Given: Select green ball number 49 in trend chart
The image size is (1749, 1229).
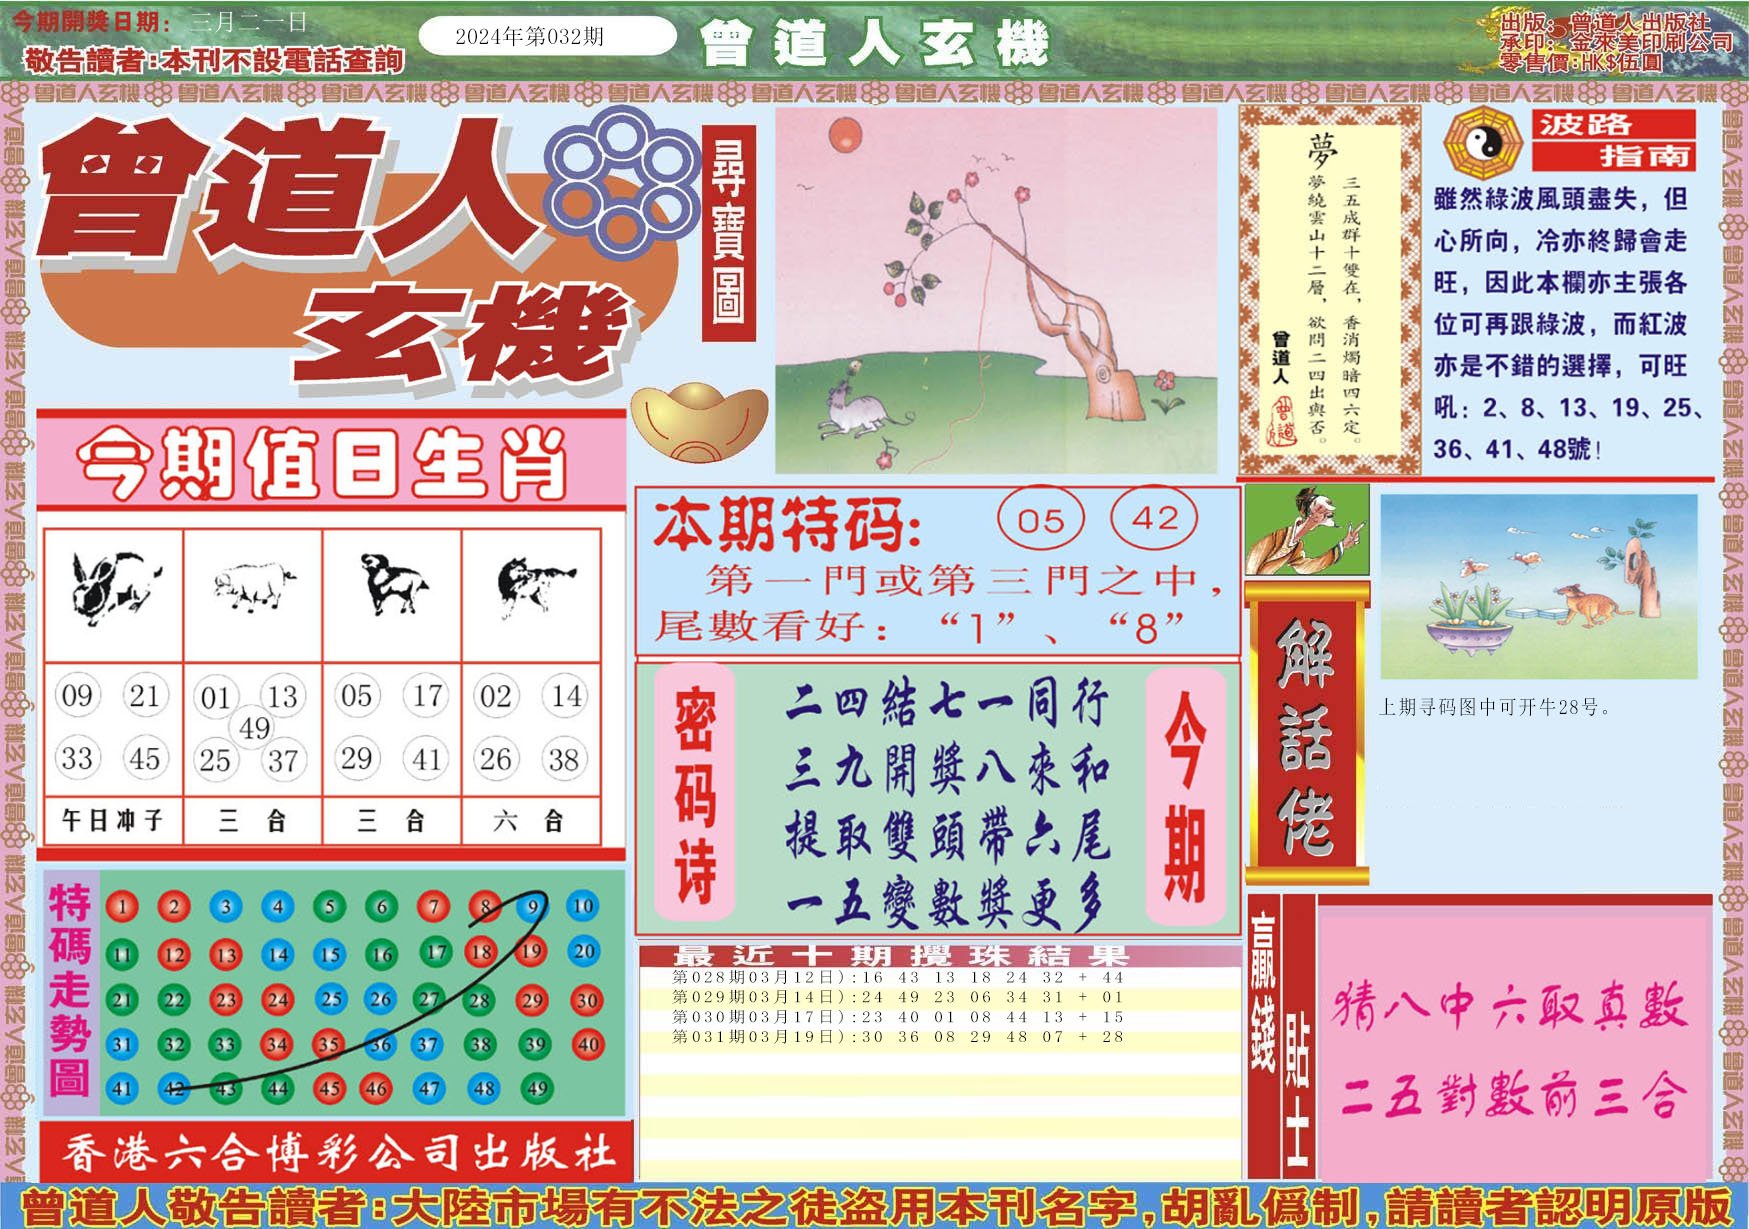Looking at the screenshot, I should [537, 1088].
